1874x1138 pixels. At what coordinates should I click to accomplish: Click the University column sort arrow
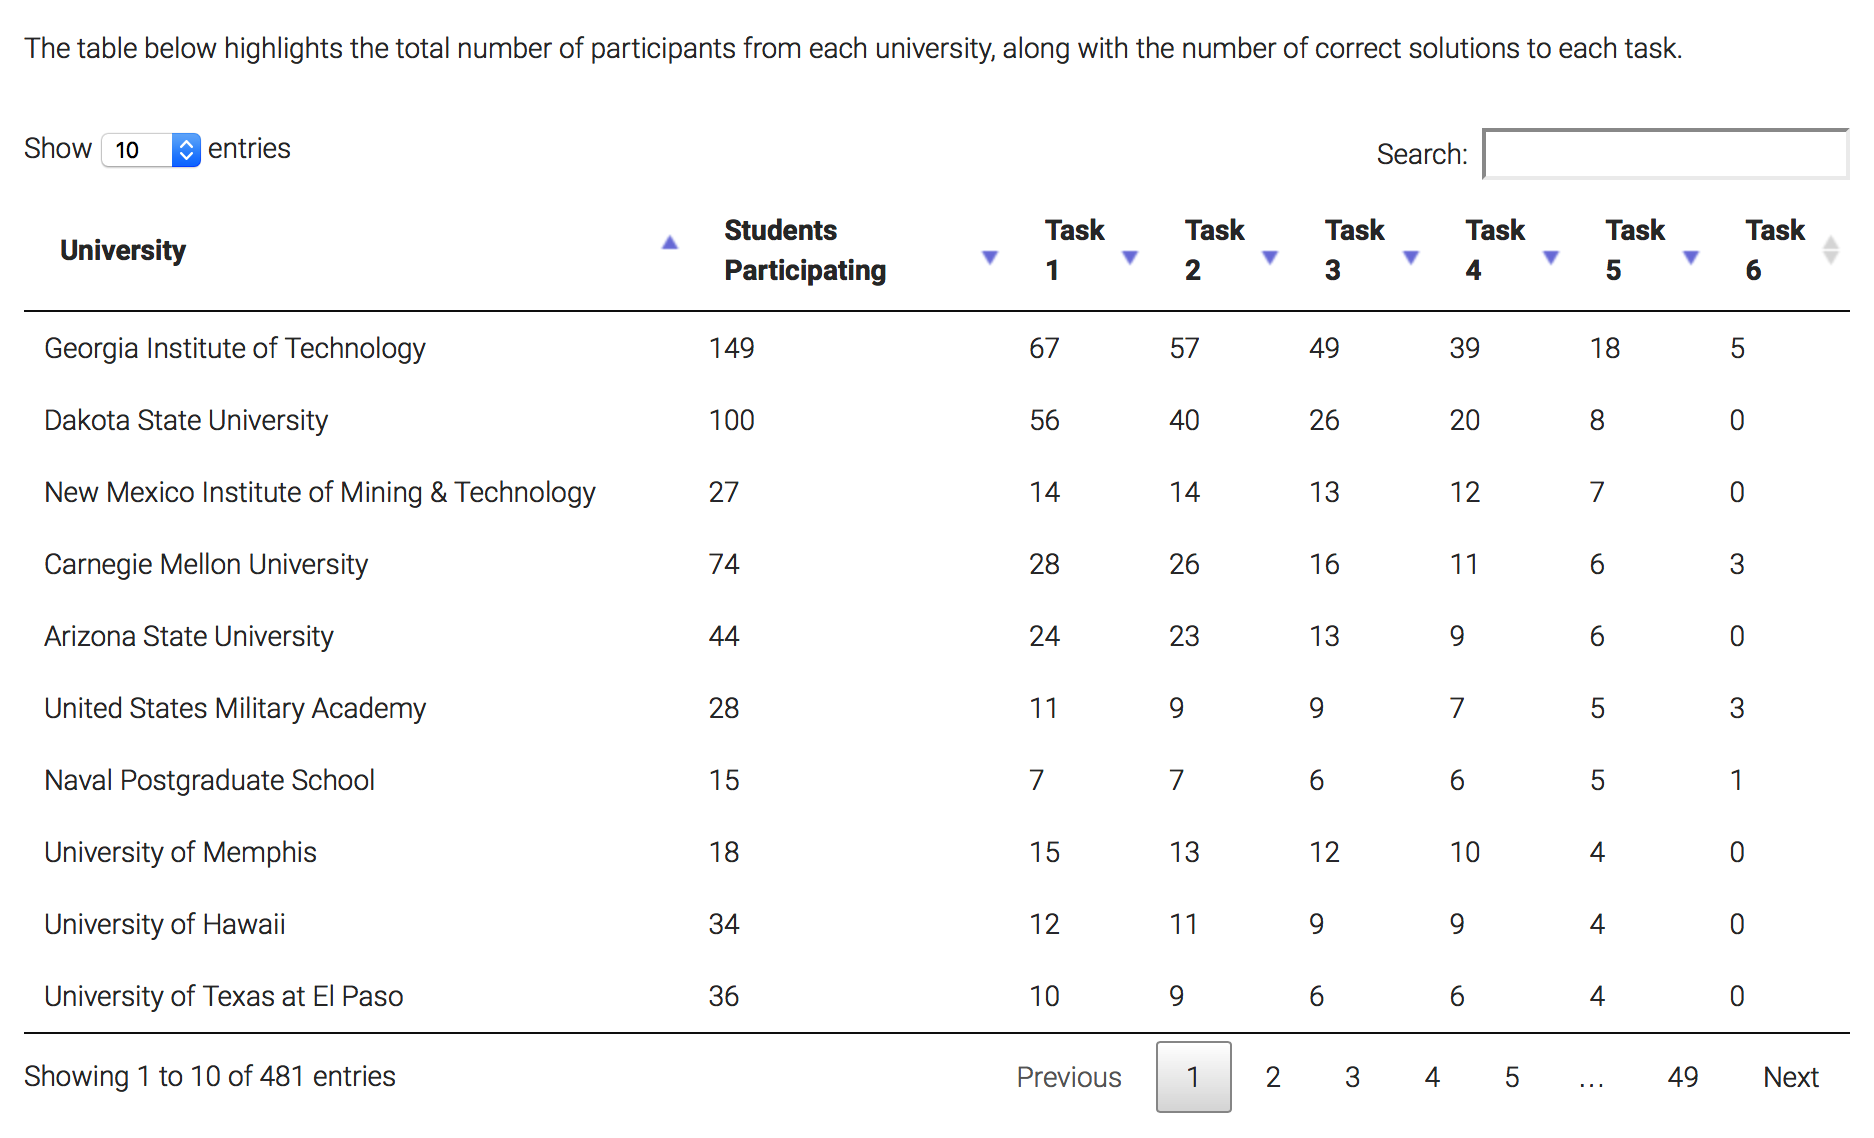coord(670,243)
